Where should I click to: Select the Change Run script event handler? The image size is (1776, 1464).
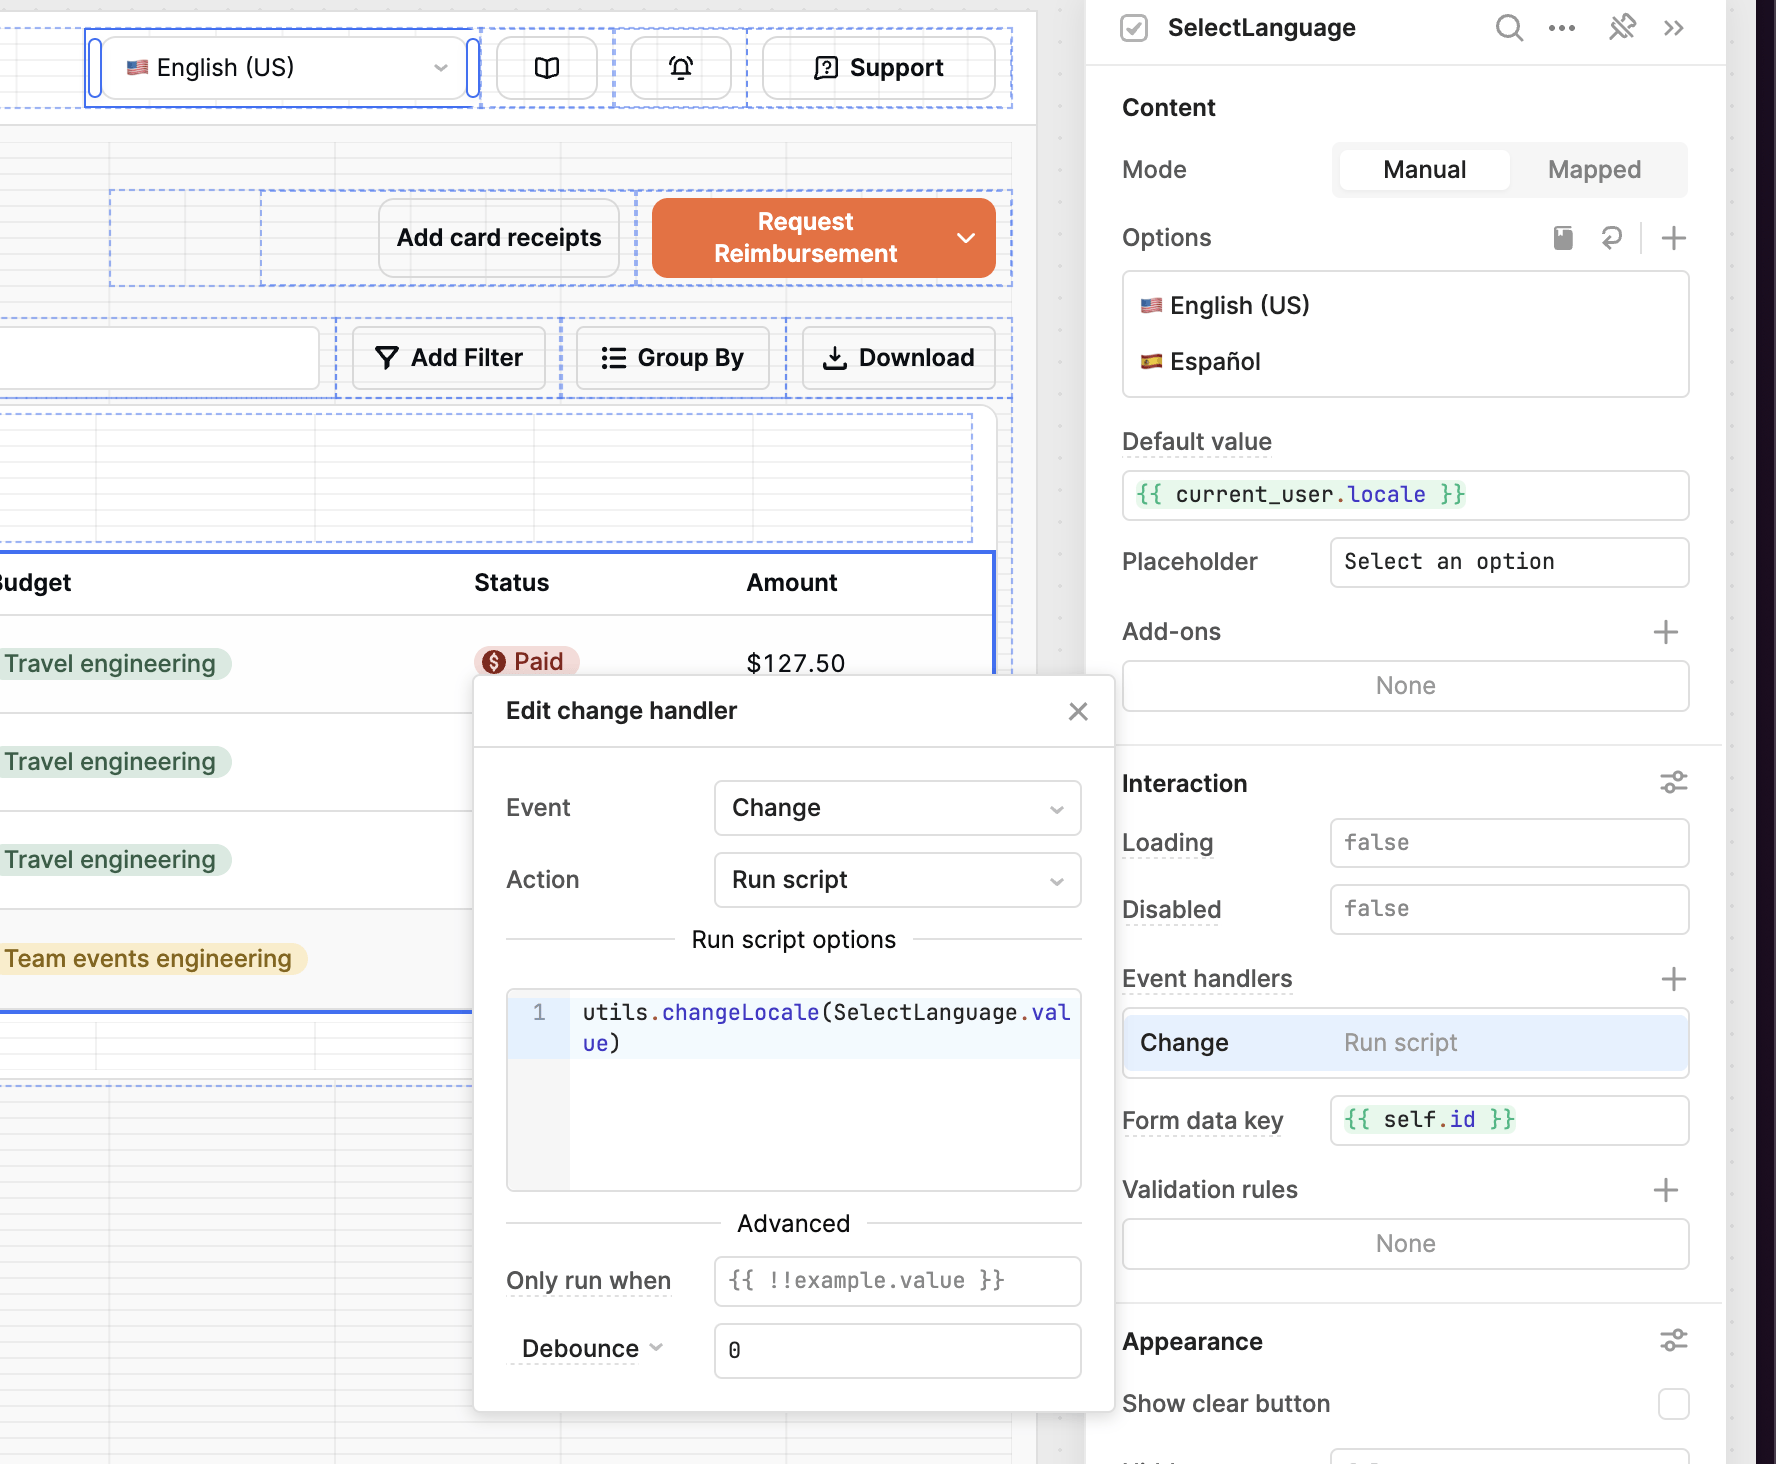[x=1405, y=1043]
